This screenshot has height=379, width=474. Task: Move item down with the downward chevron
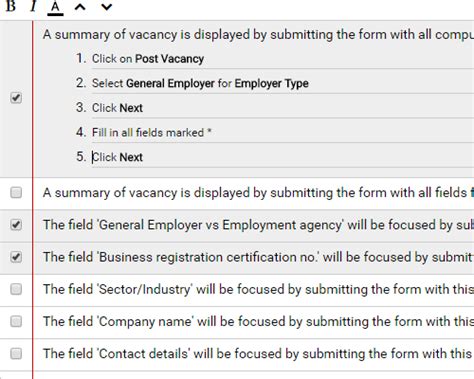coord(106,6)
